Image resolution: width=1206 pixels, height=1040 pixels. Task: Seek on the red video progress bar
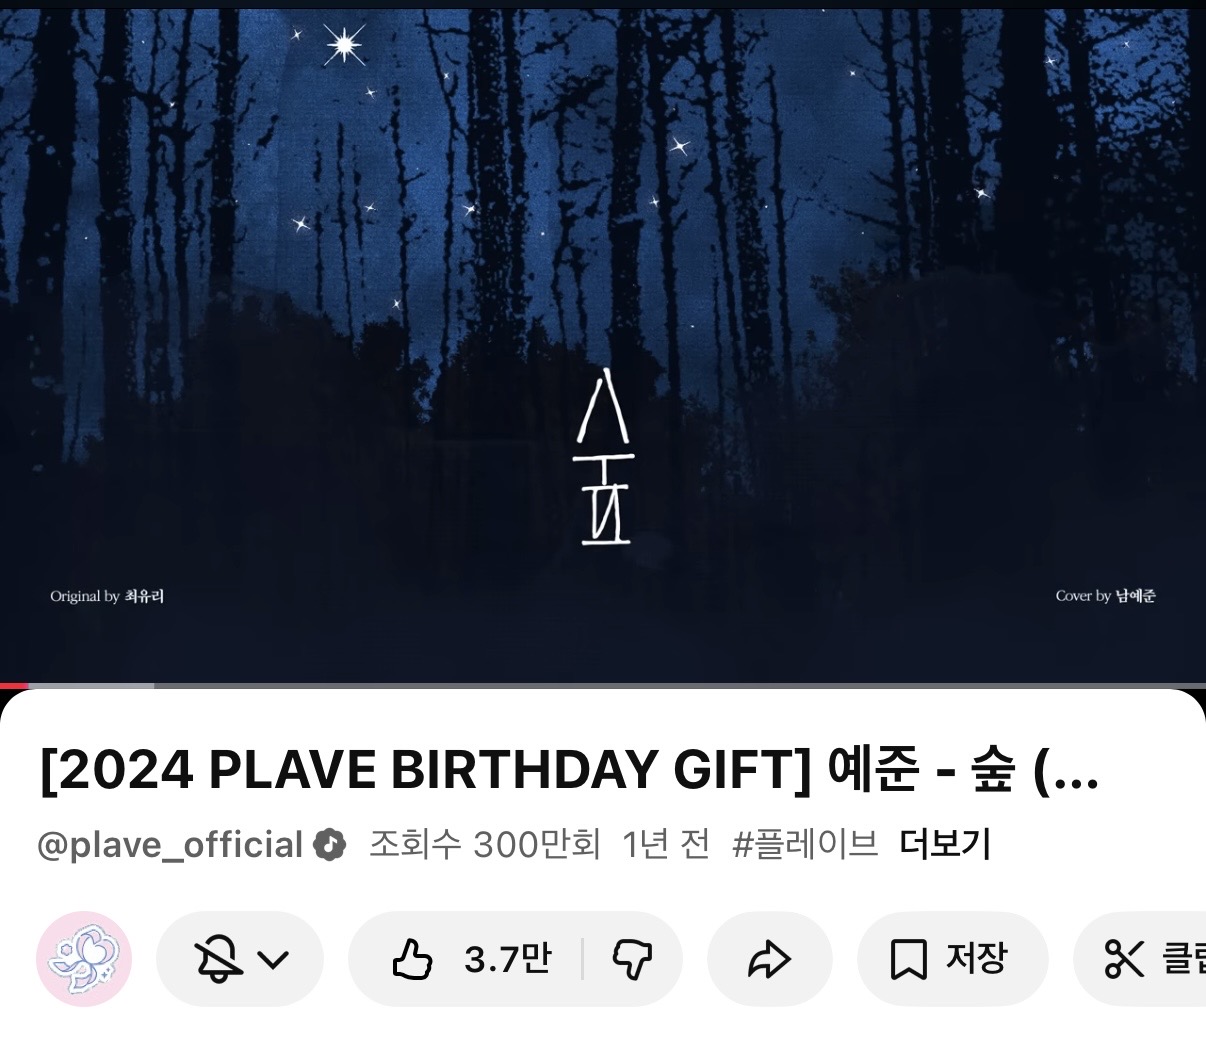[x=14, y=686]
